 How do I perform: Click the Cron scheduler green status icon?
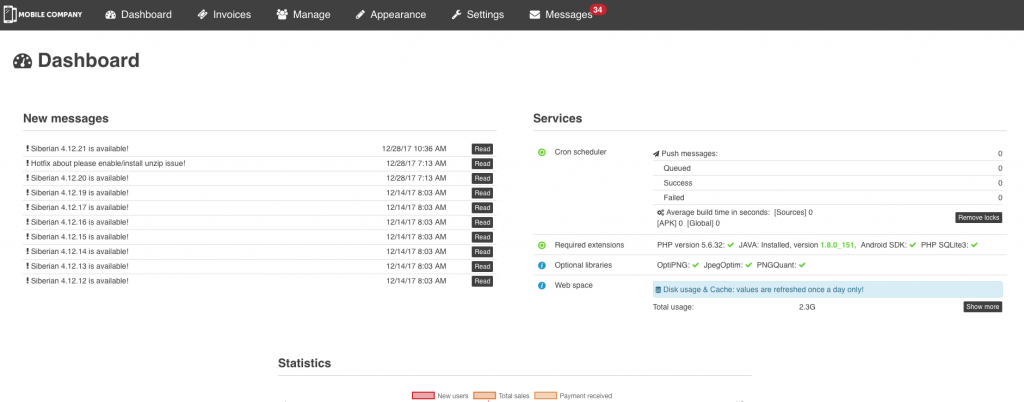pyautogui.click(x=542, y=153)
